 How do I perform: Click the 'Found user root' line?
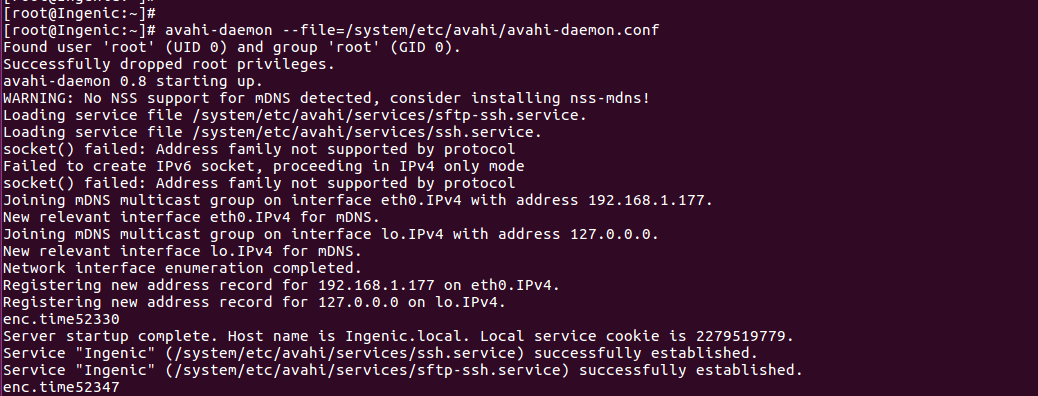coord(232,47)
